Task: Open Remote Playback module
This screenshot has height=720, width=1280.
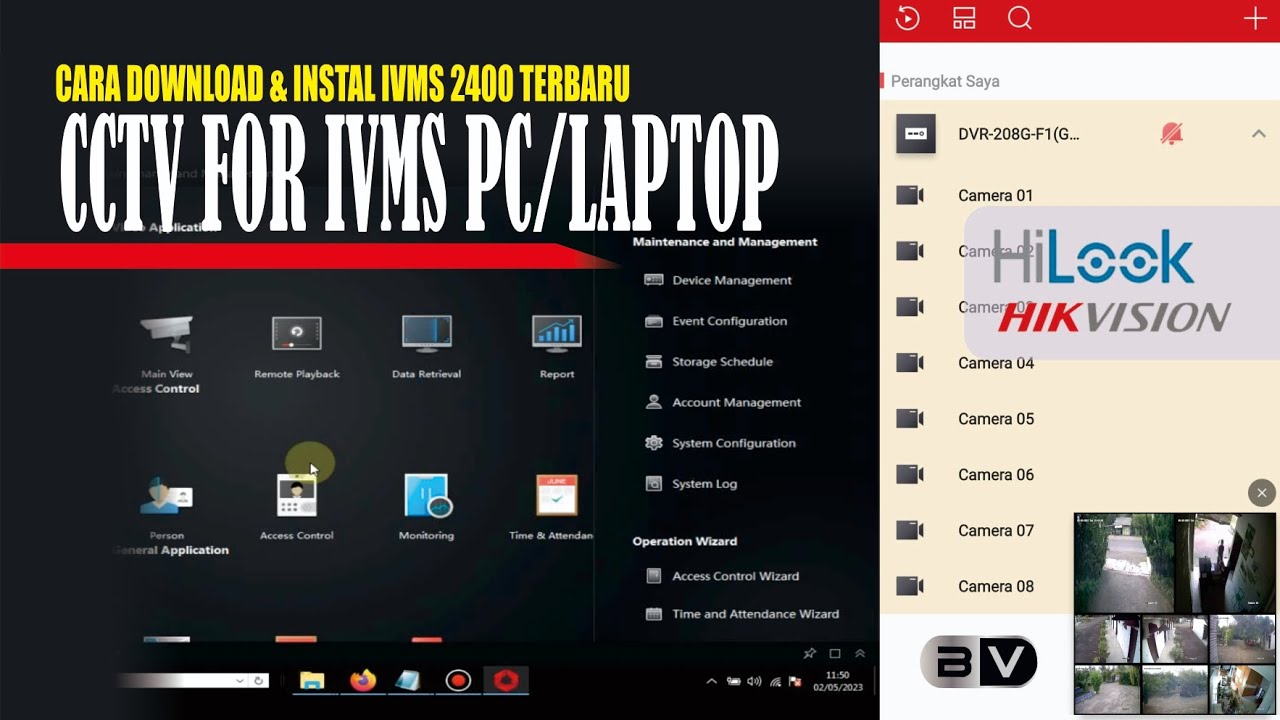Action: [297, 334]
